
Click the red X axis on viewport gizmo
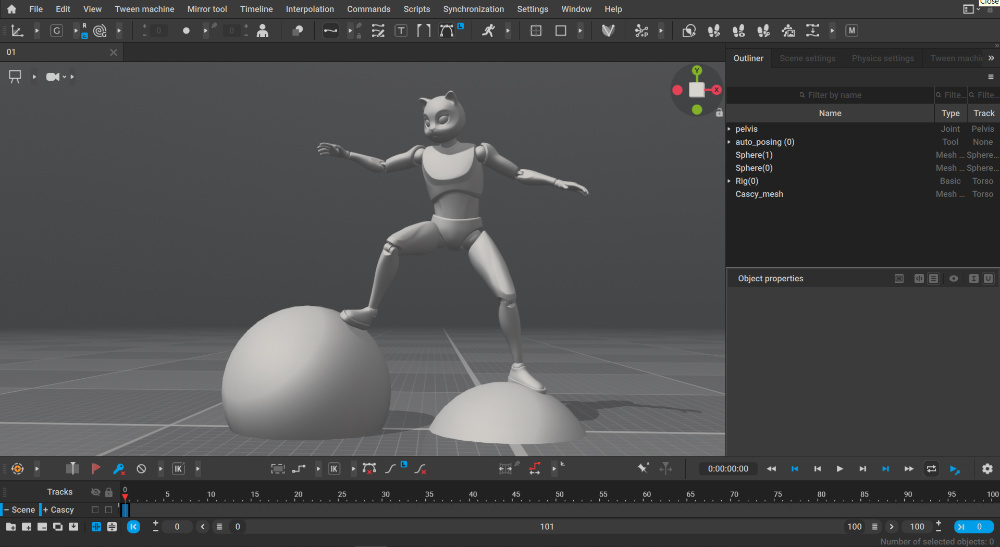[x=717, y=90]
